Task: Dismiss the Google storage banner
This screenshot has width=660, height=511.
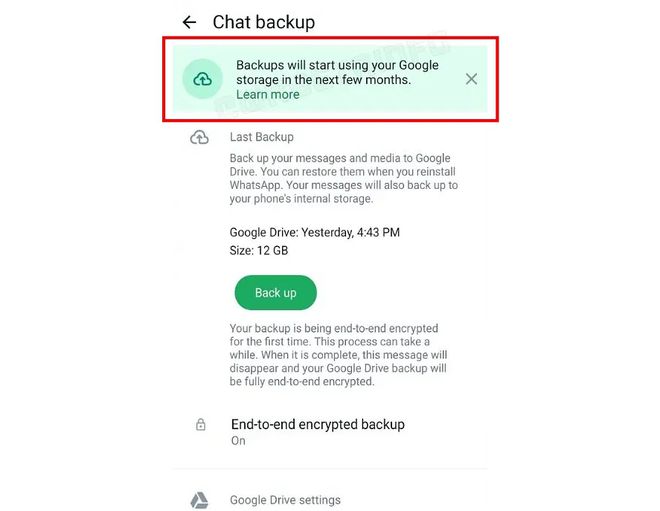Action: (x=471, y=79)
